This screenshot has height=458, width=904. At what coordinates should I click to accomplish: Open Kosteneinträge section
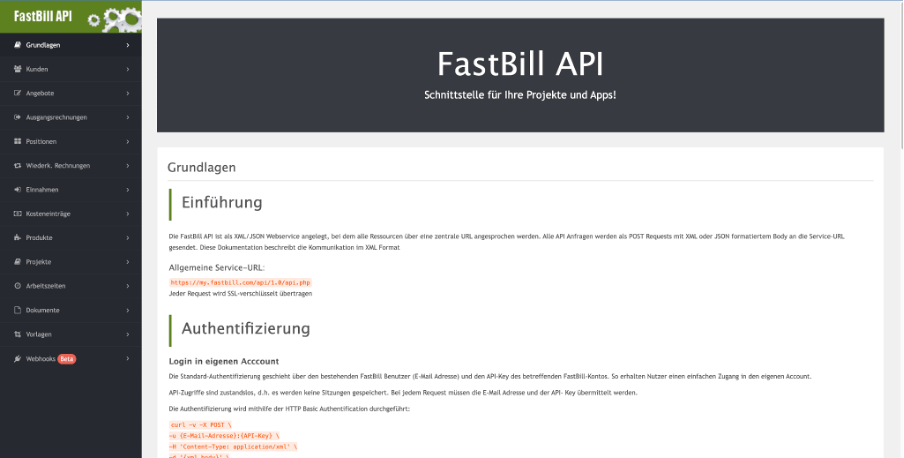pyautogui.click(x=70, y=213)
